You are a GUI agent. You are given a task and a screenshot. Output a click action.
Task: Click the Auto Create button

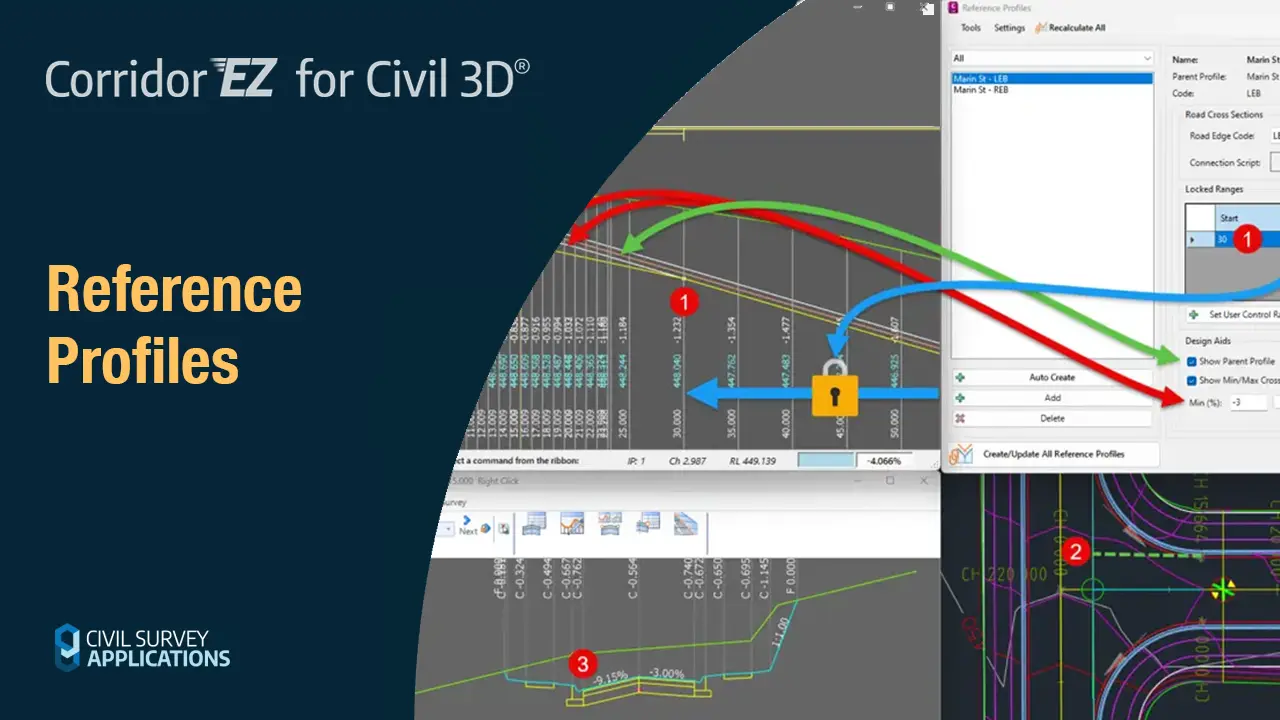pyautogui.click(x=1052, y=377)
